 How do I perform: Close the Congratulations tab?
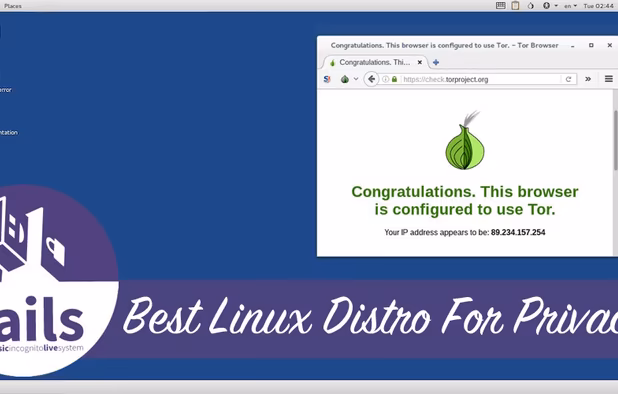[x=420, y=62]
